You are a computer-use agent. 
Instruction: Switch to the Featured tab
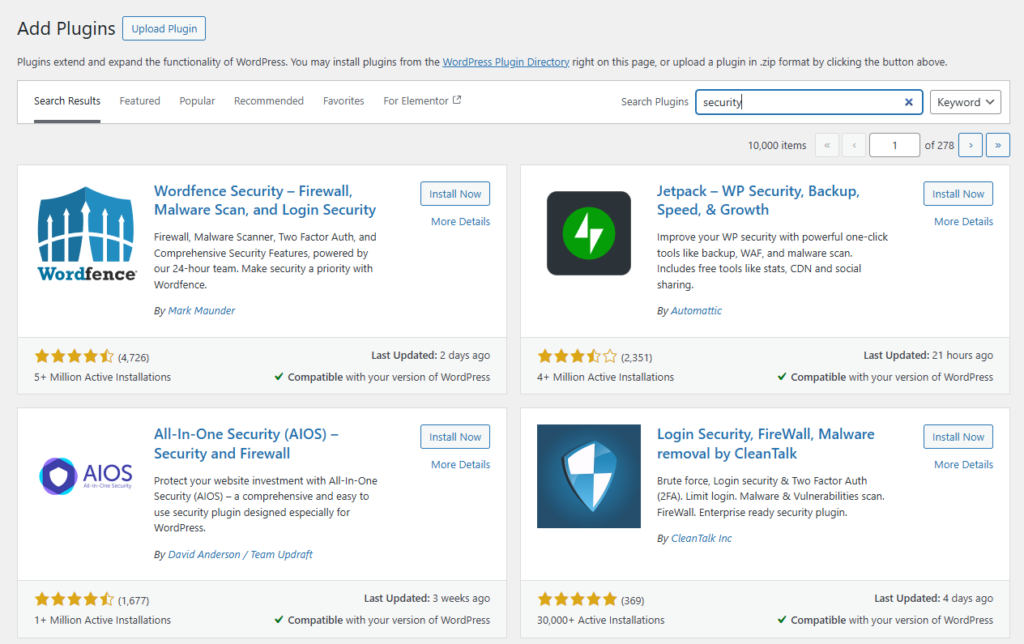[x=140, y=101]
